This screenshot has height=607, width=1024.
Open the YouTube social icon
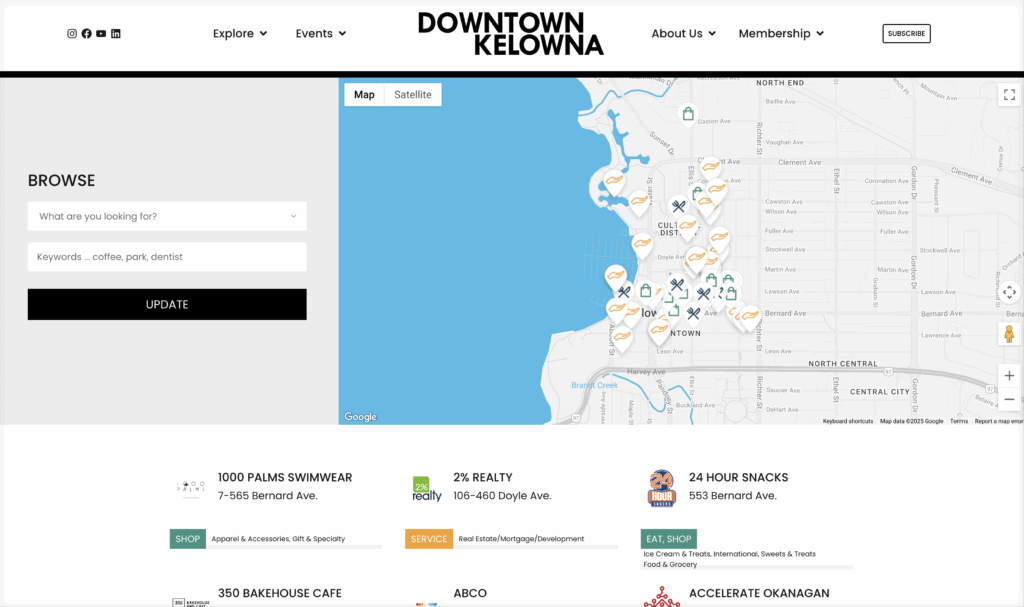click(x=101, y=34)
